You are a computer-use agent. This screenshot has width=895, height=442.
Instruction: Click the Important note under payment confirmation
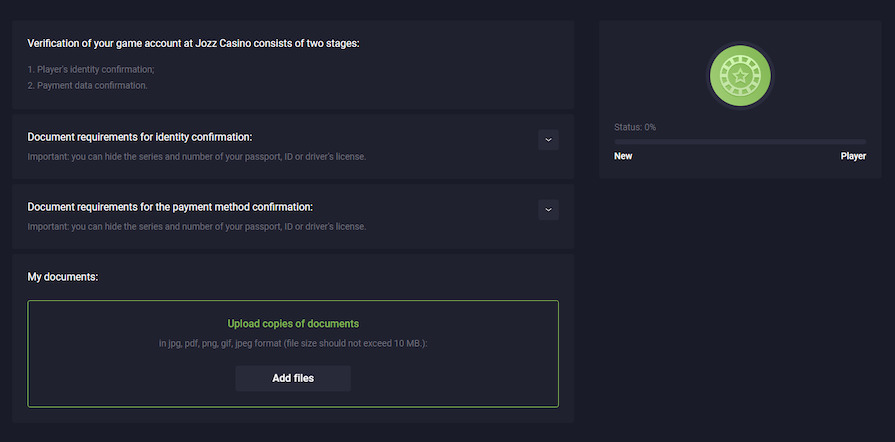coord(197,226)
